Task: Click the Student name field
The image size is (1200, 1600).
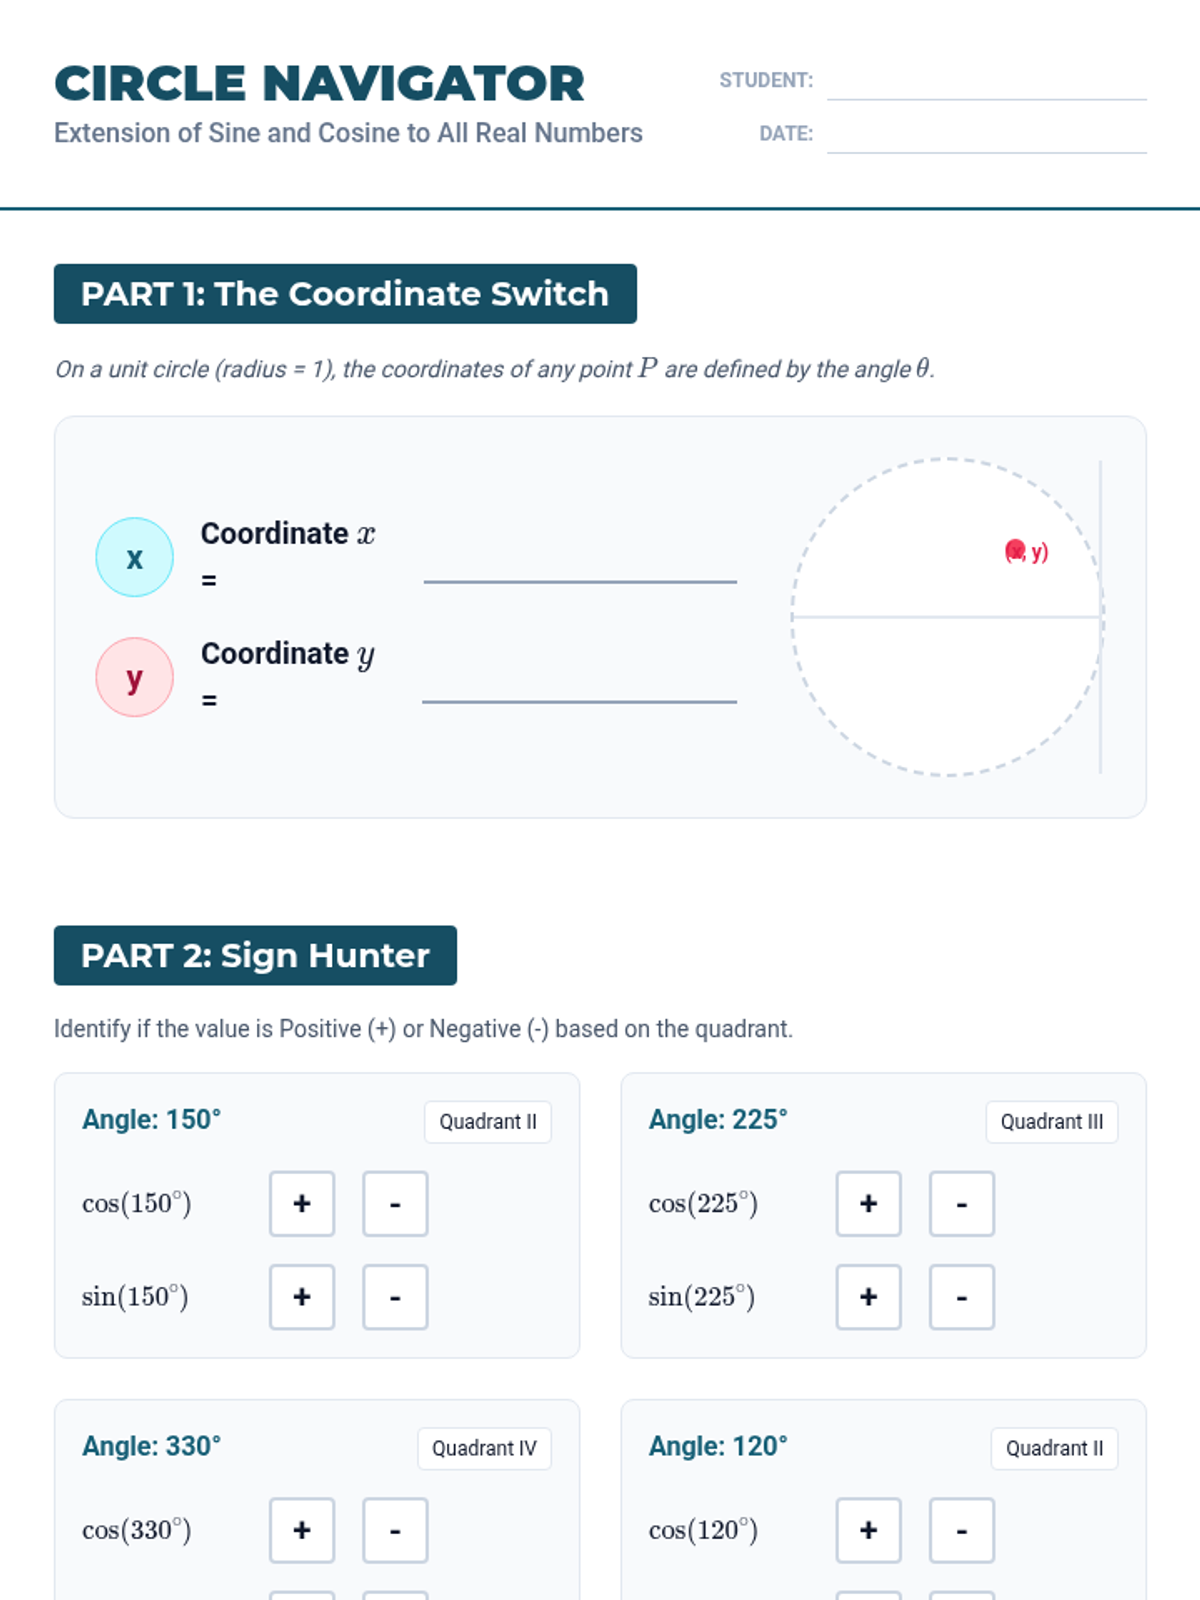Action: pos(986,82)
